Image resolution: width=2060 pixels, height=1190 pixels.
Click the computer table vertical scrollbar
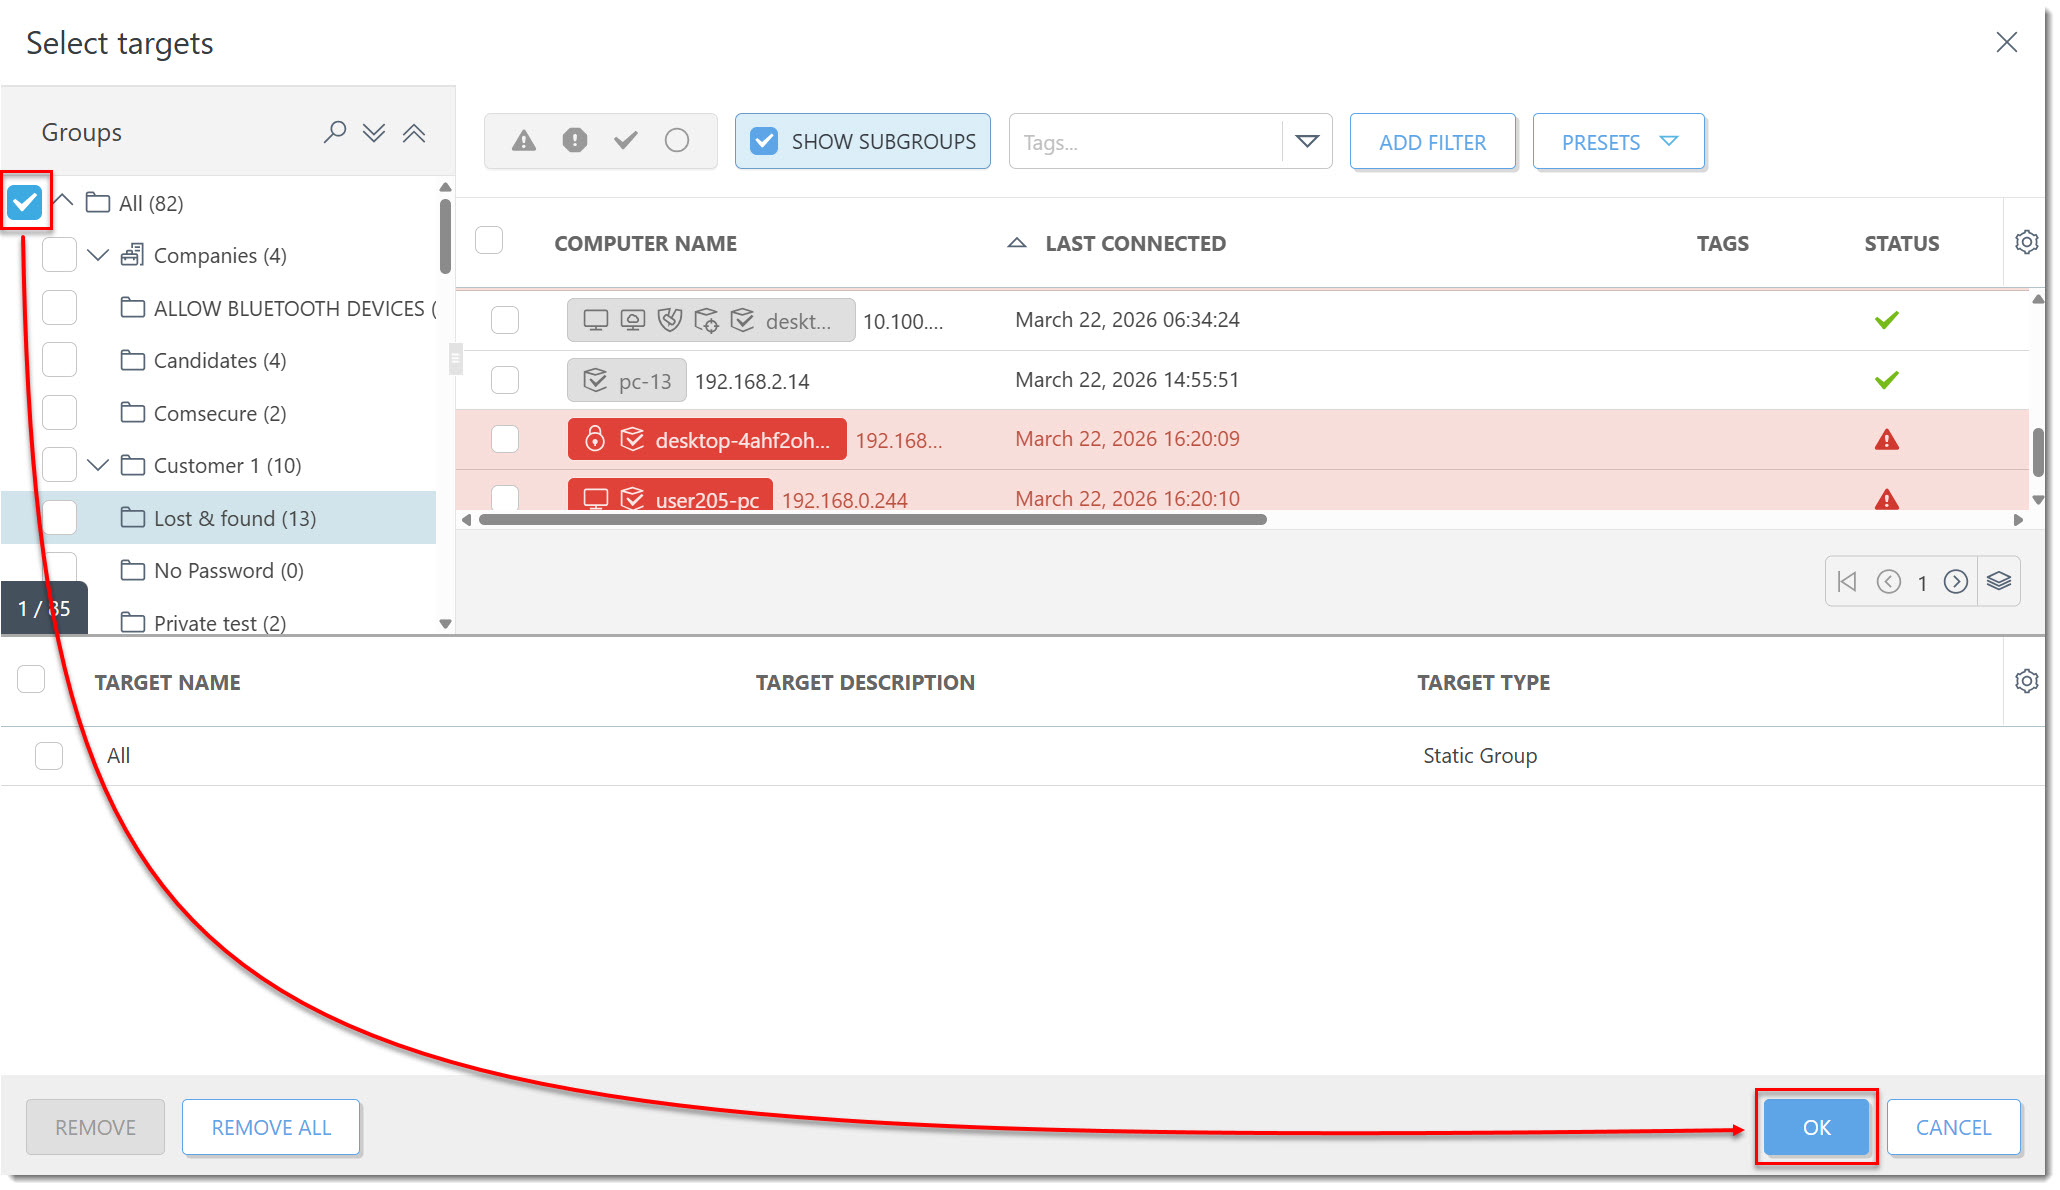tap(2038, 453)
